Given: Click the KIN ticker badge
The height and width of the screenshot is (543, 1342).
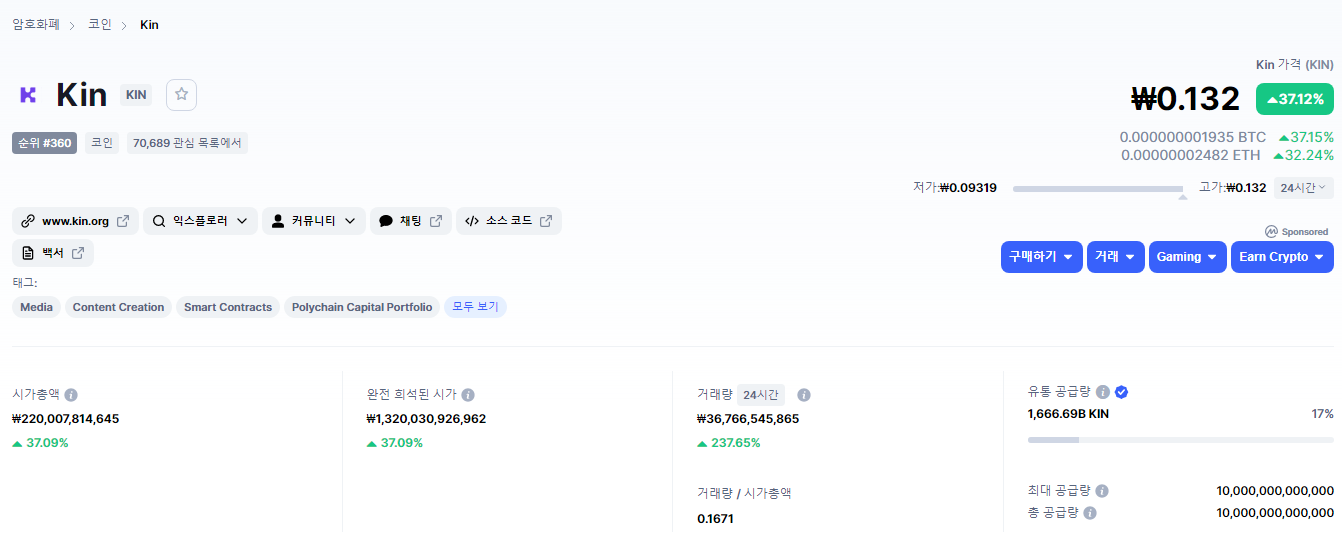Looking at the screenshot, I should pyautogui.click(x=136, y=95).
